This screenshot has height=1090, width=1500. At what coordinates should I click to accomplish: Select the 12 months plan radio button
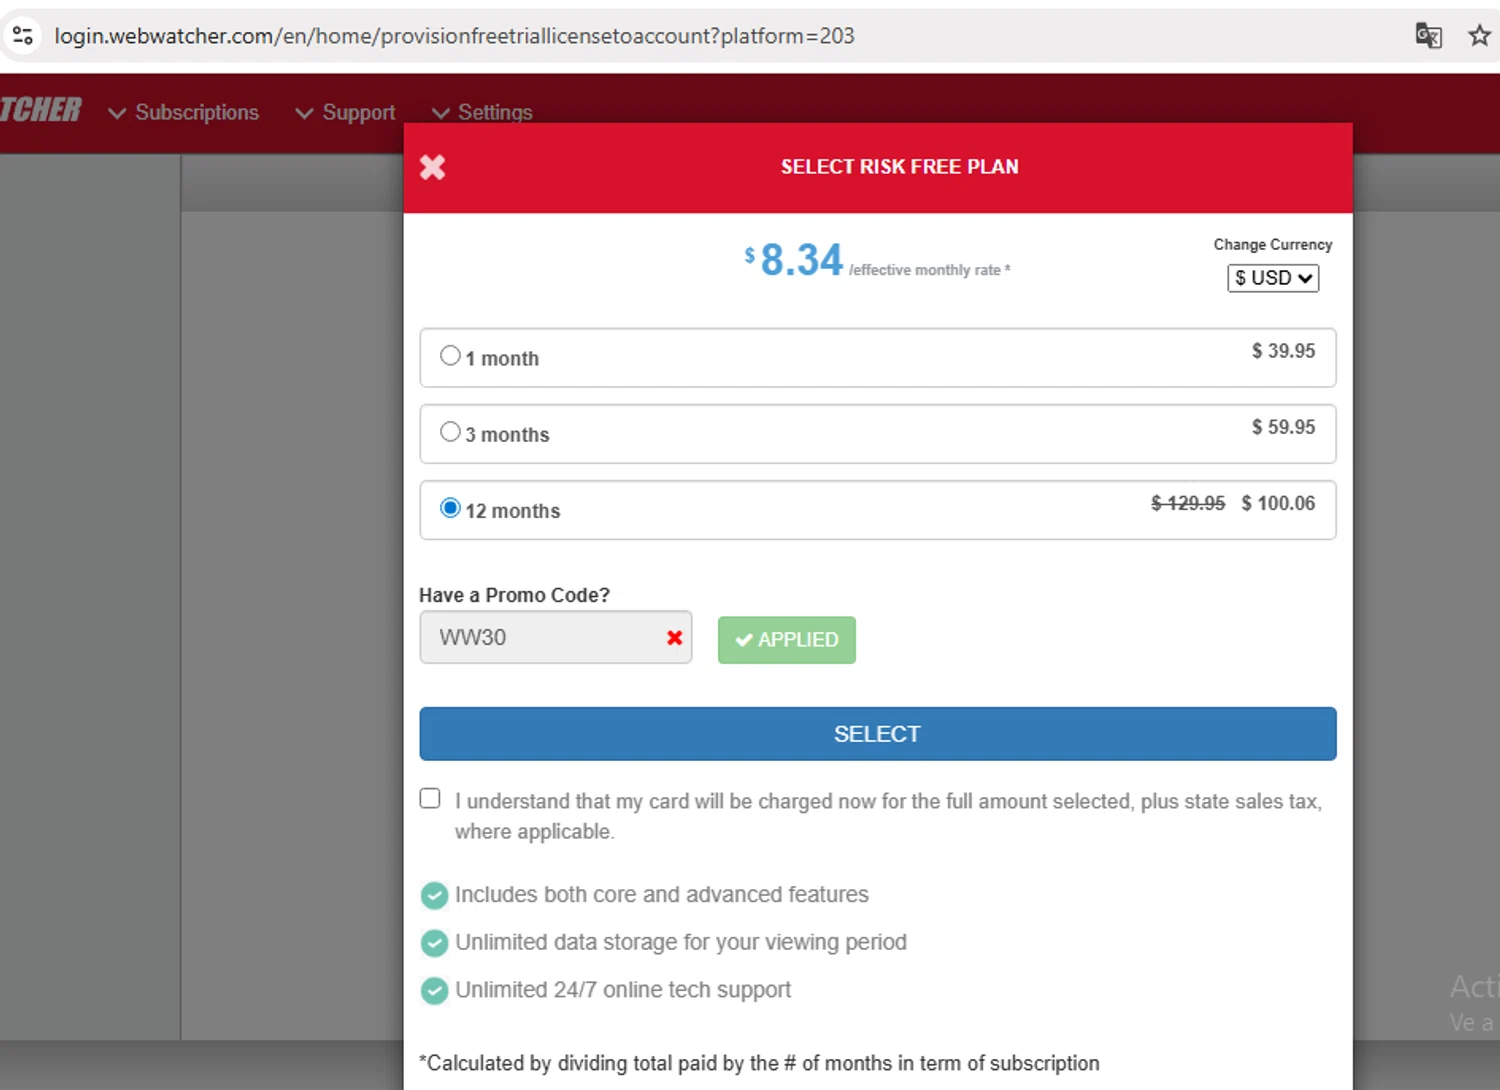pyautogui.click(x=450, y=508)
